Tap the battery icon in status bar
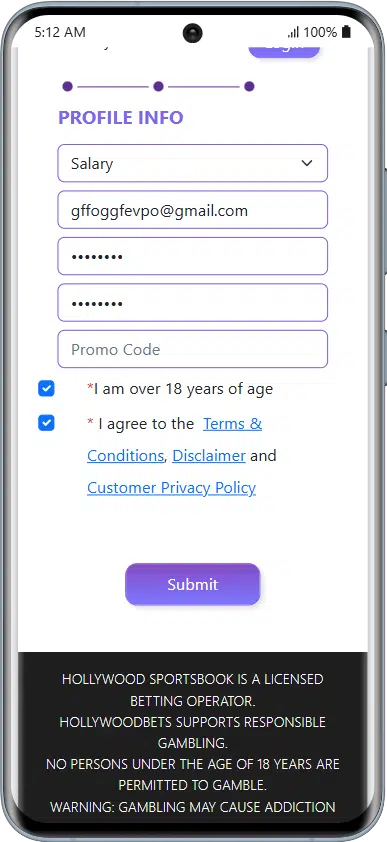 click(x=346, y=32)
